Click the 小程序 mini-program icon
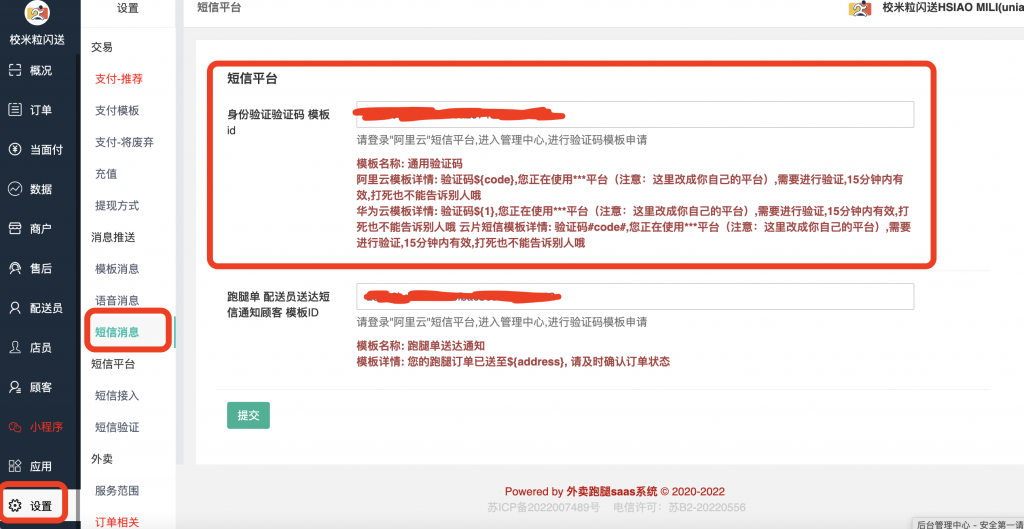This screenshot has height=529, width=1024. click(x=15, y=427)
